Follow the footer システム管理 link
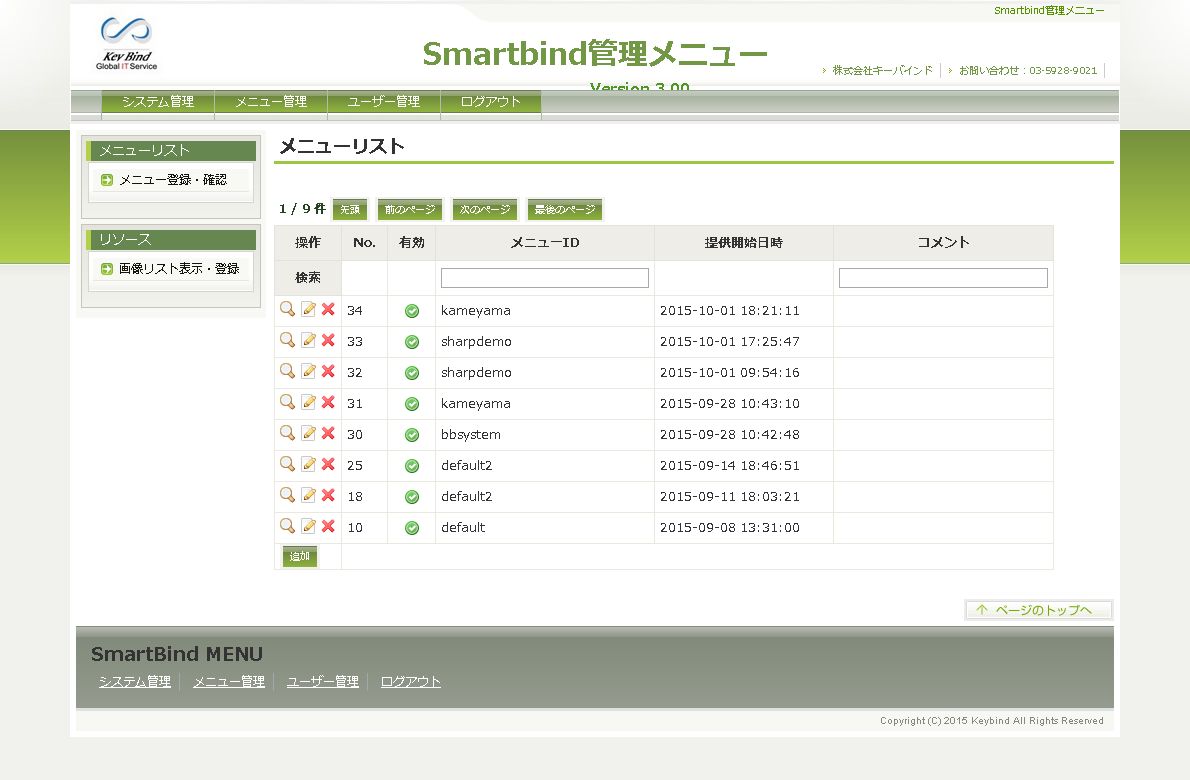Viewport: 1190px width, 780px height. tap(135, 681)
